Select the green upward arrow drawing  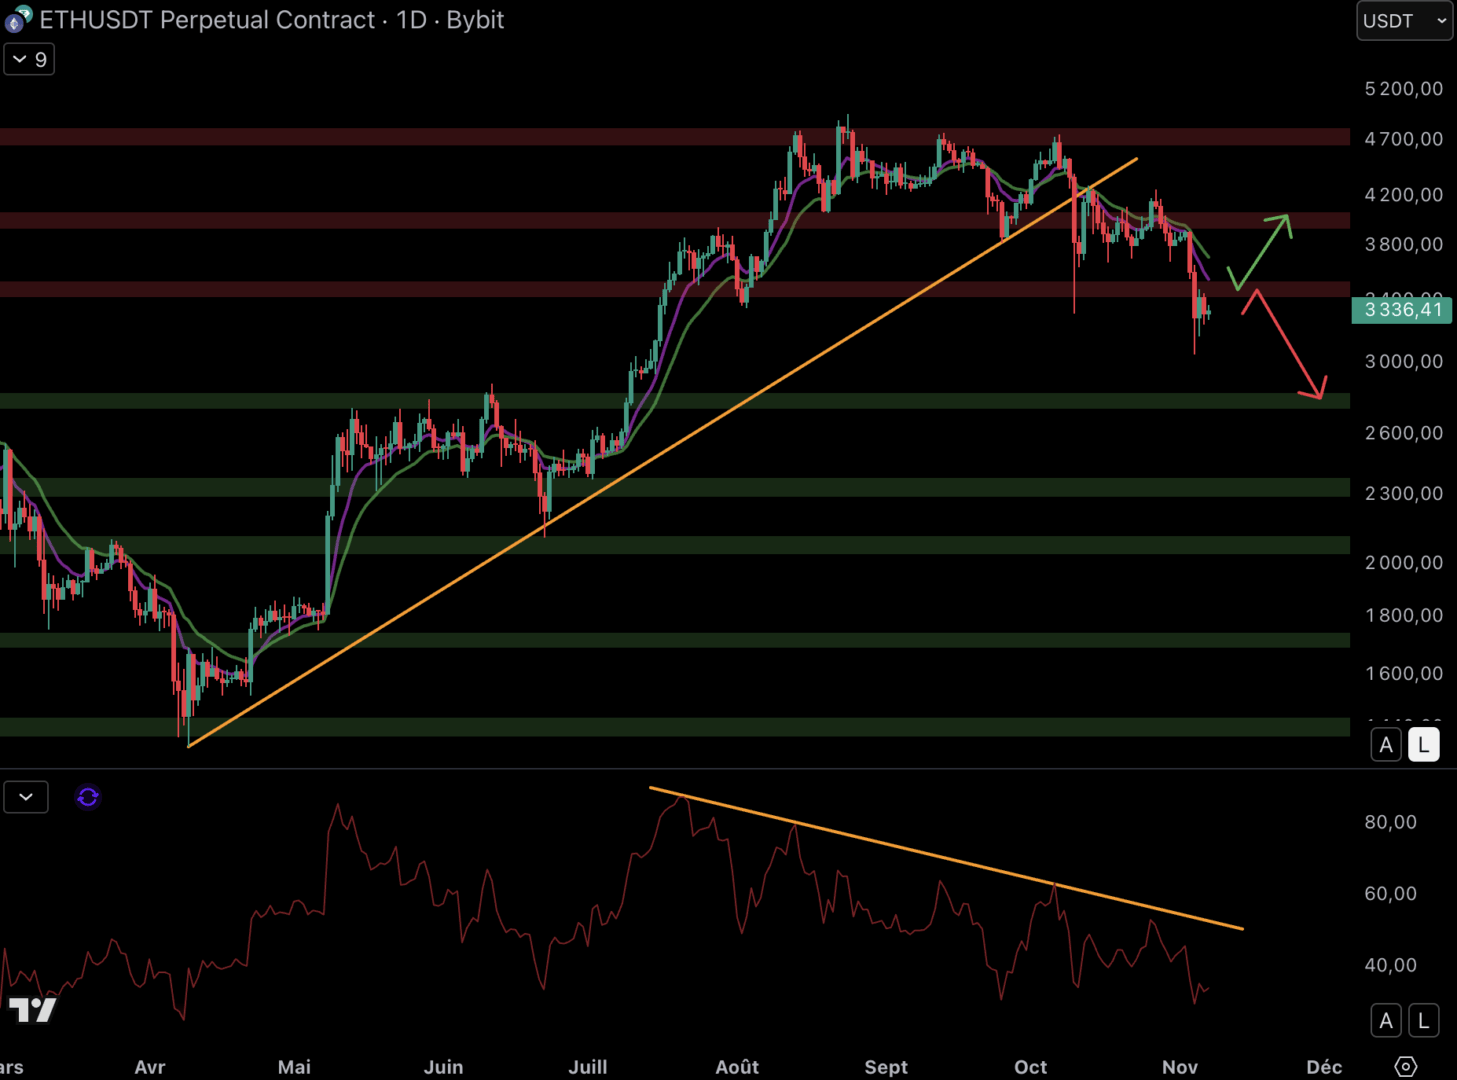(x=1262, y=250)
